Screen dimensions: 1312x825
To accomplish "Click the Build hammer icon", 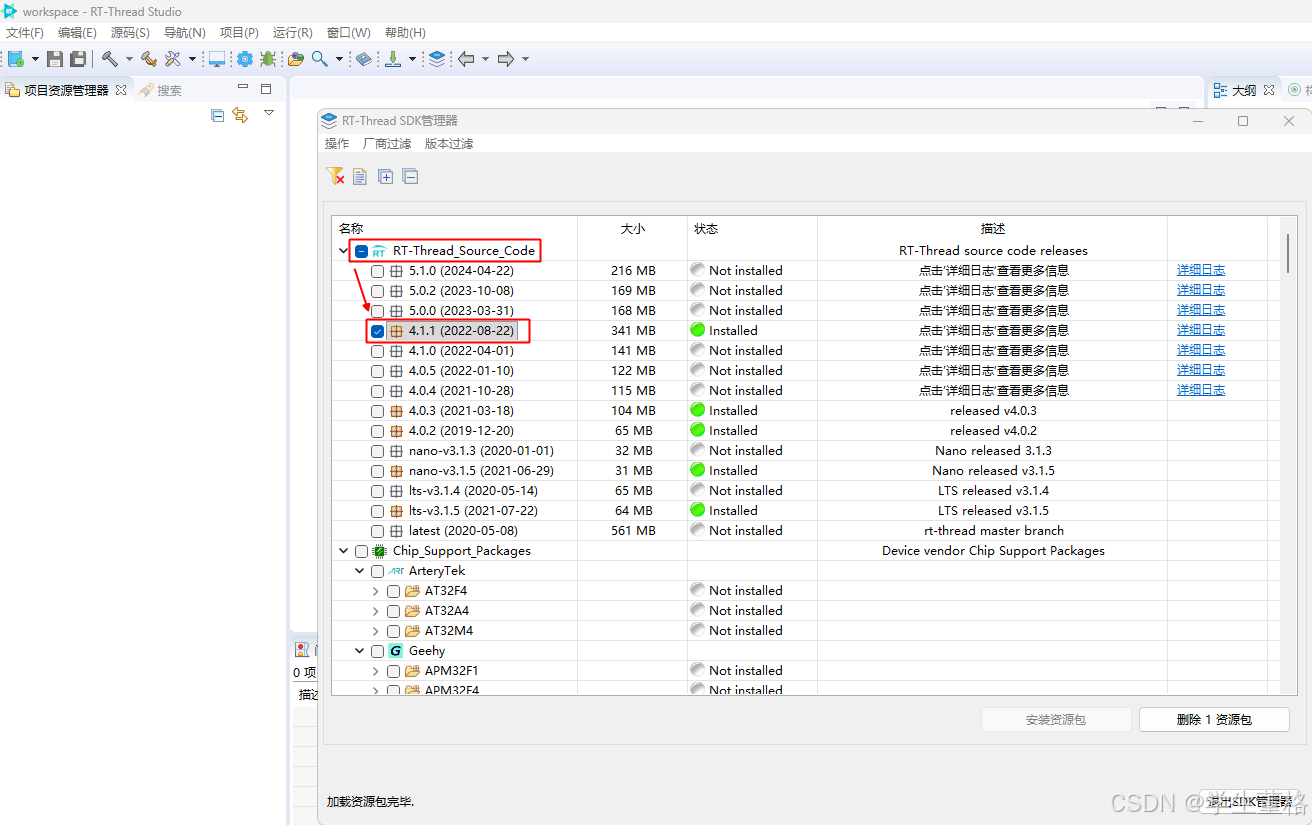I will pyautogui.click(x=110, y=59).
